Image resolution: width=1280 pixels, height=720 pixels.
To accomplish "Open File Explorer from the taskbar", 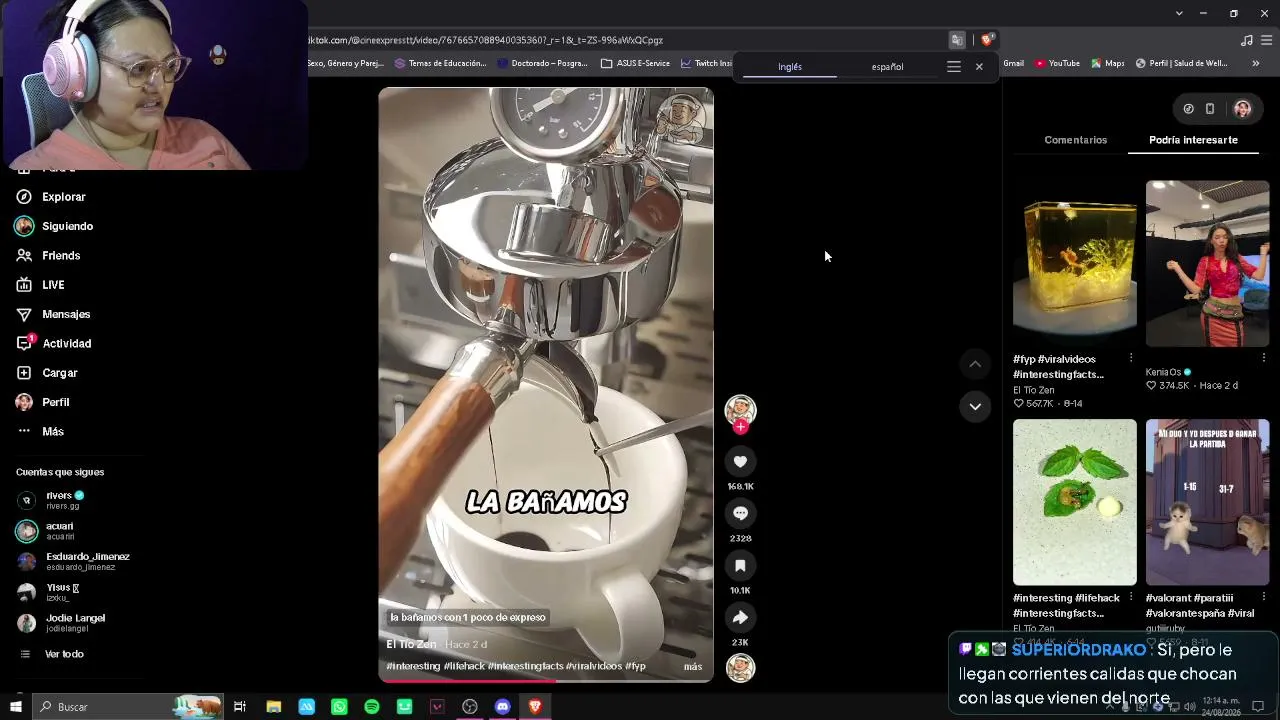I will [274, 707].
